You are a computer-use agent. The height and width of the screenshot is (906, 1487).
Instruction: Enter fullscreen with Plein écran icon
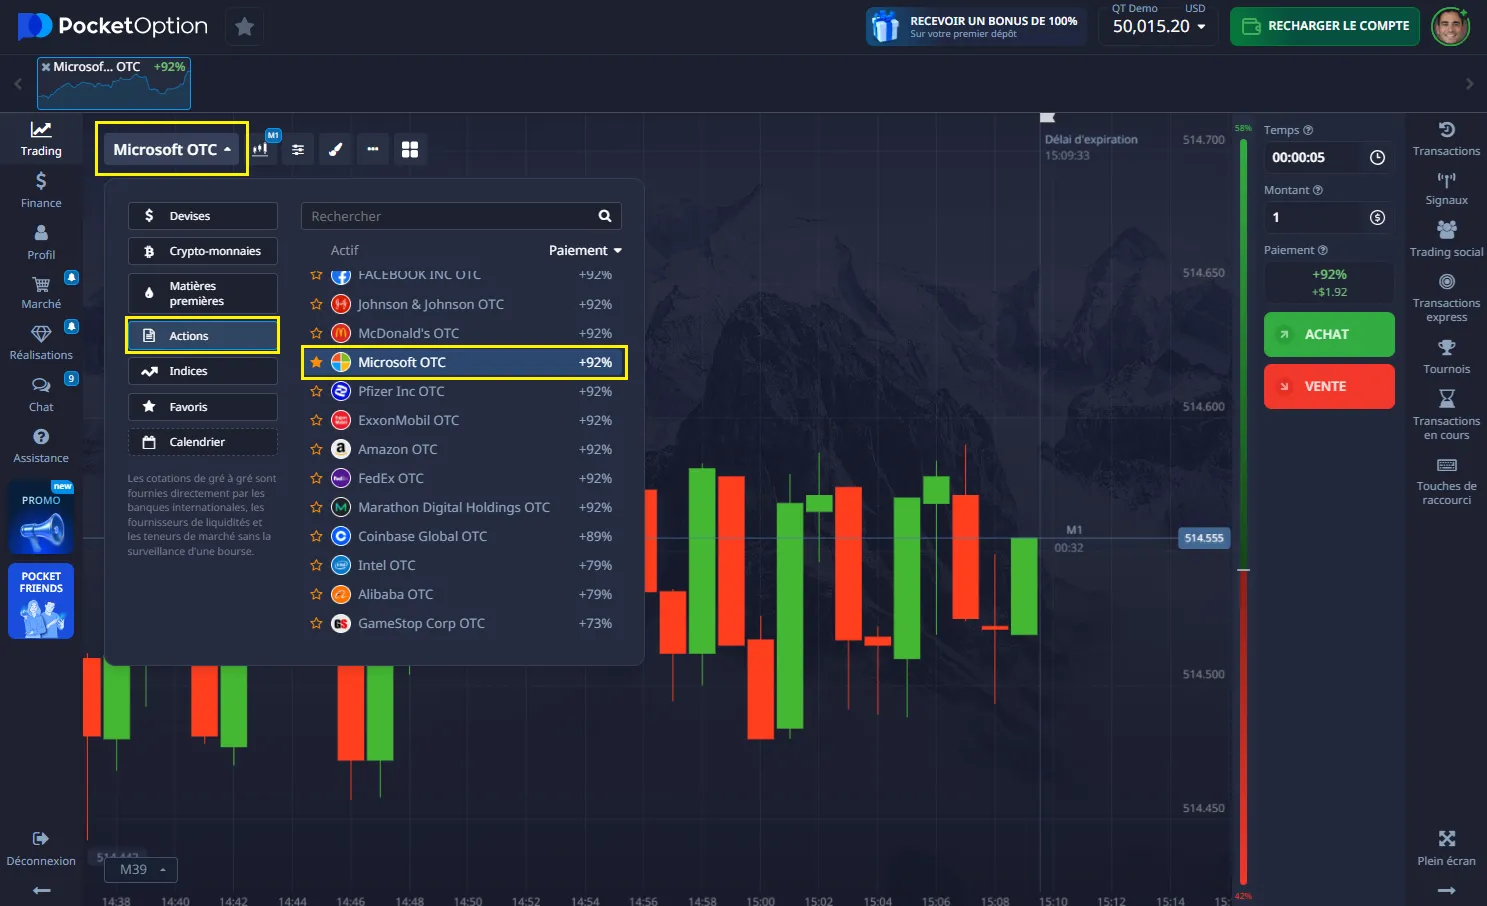click(x=1446, y=846)
